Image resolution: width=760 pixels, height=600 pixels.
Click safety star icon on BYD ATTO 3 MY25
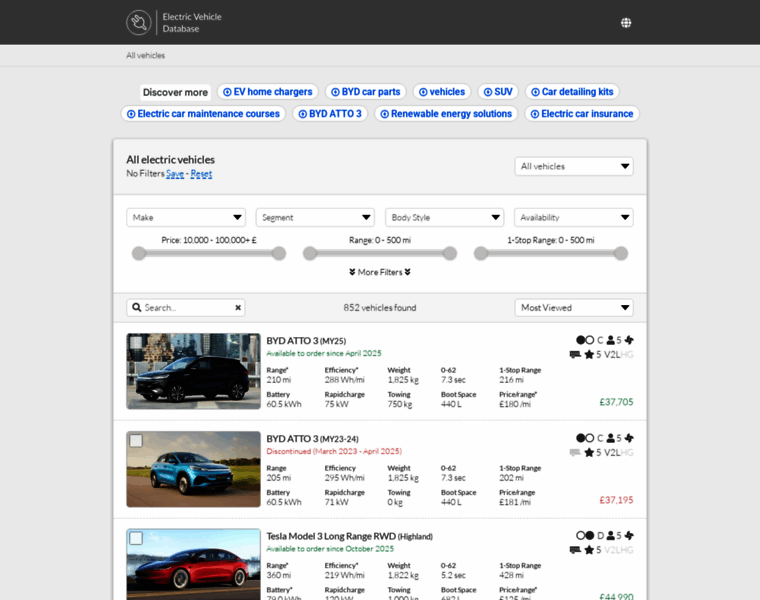(x=589, y=355)
